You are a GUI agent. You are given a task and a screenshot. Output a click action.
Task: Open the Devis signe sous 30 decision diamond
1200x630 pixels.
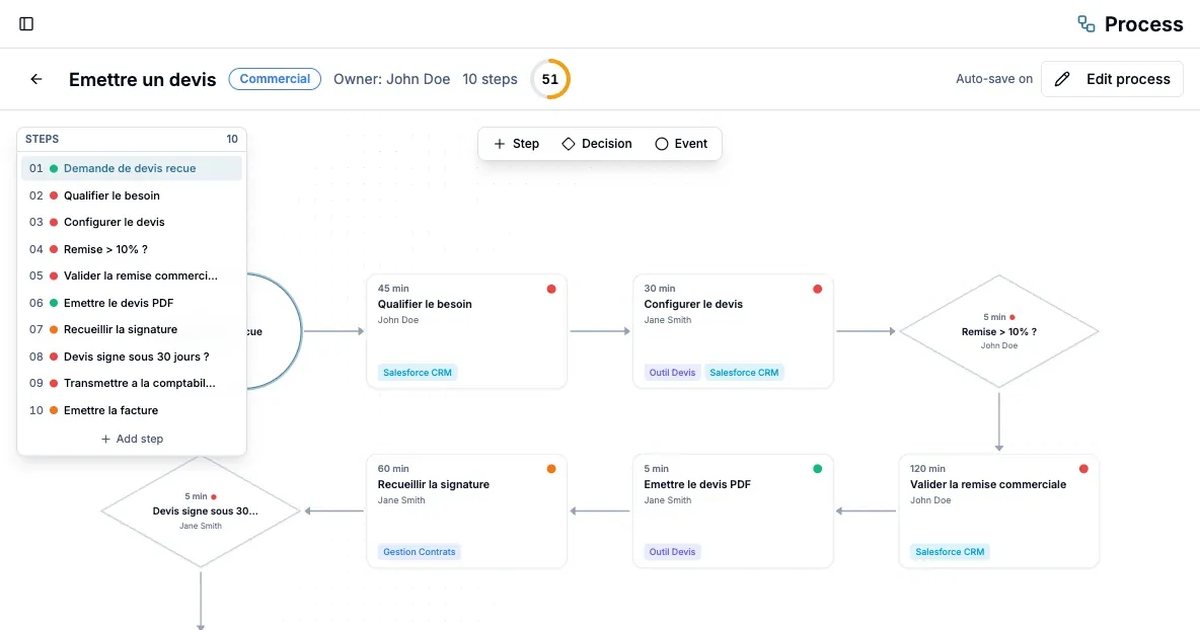click(x=201, y=511)
